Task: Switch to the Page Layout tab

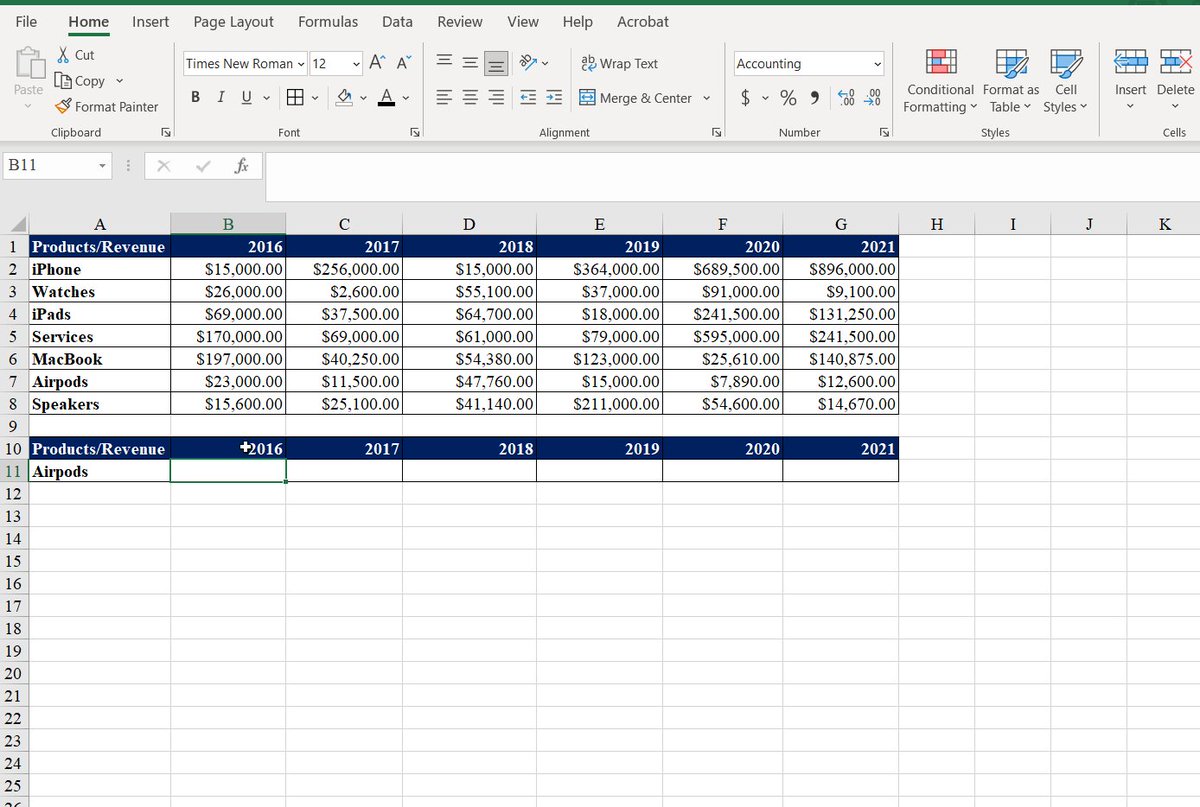Action: 233,21
